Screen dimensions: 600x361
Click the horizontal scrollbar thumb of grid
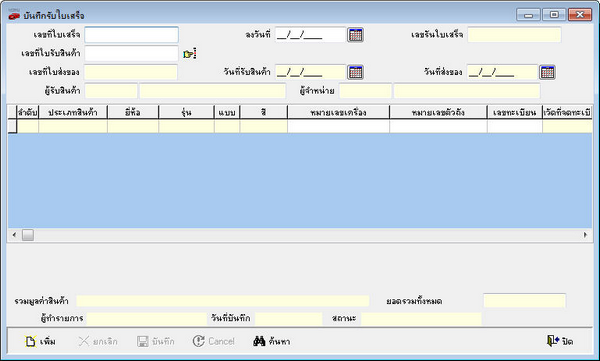28,235
